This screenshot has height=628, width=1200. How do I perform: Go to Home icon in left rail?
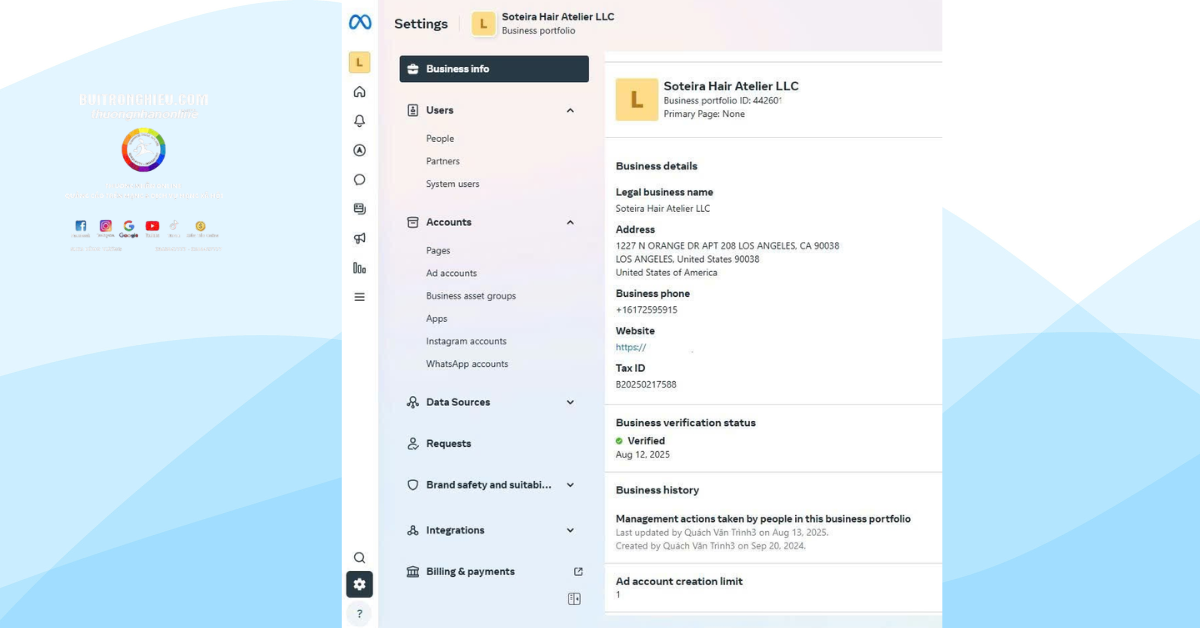[x=359, y=92]
